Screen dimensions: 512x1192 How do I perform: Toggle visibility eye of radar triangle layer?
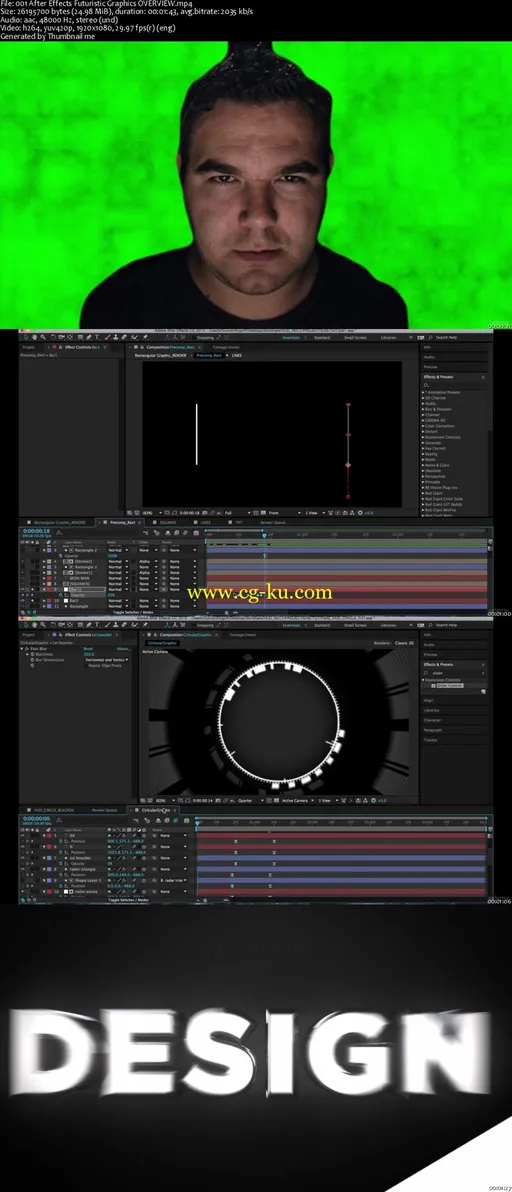(22, 869)
